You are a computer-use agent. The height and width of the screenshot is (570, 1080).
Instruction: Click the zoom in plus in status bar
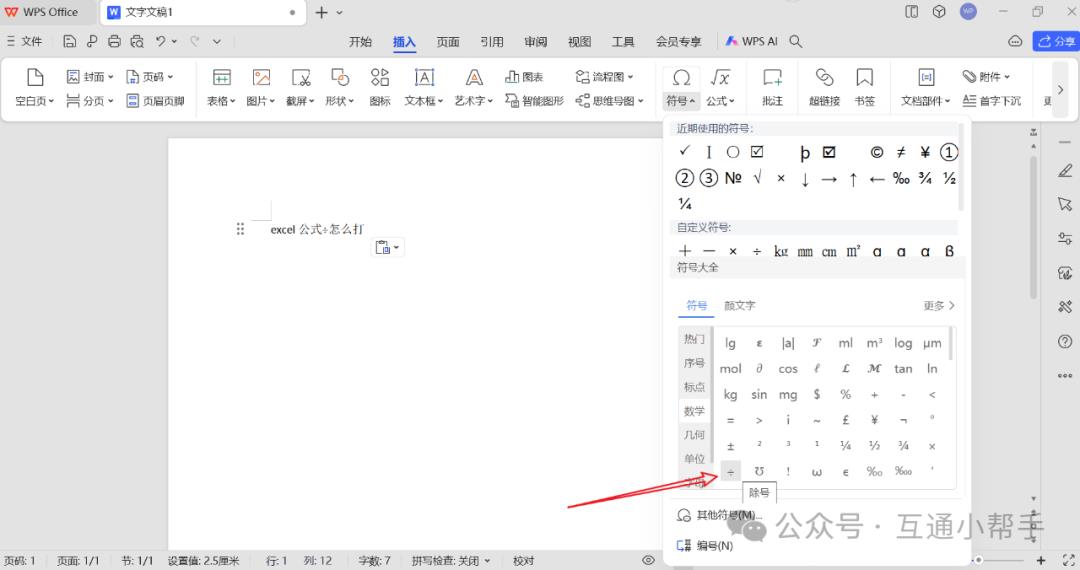click(1041, 560)
